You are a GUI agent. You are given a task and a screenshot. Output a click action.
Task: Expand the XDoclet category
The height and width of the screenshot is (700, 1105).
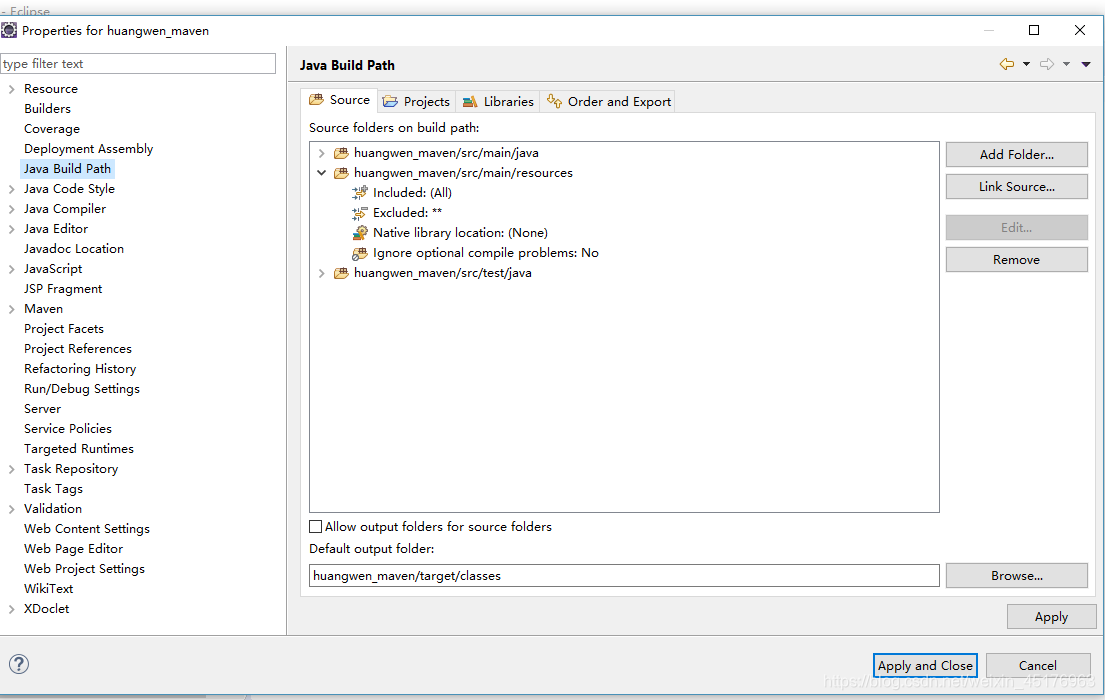pos(11,609)
